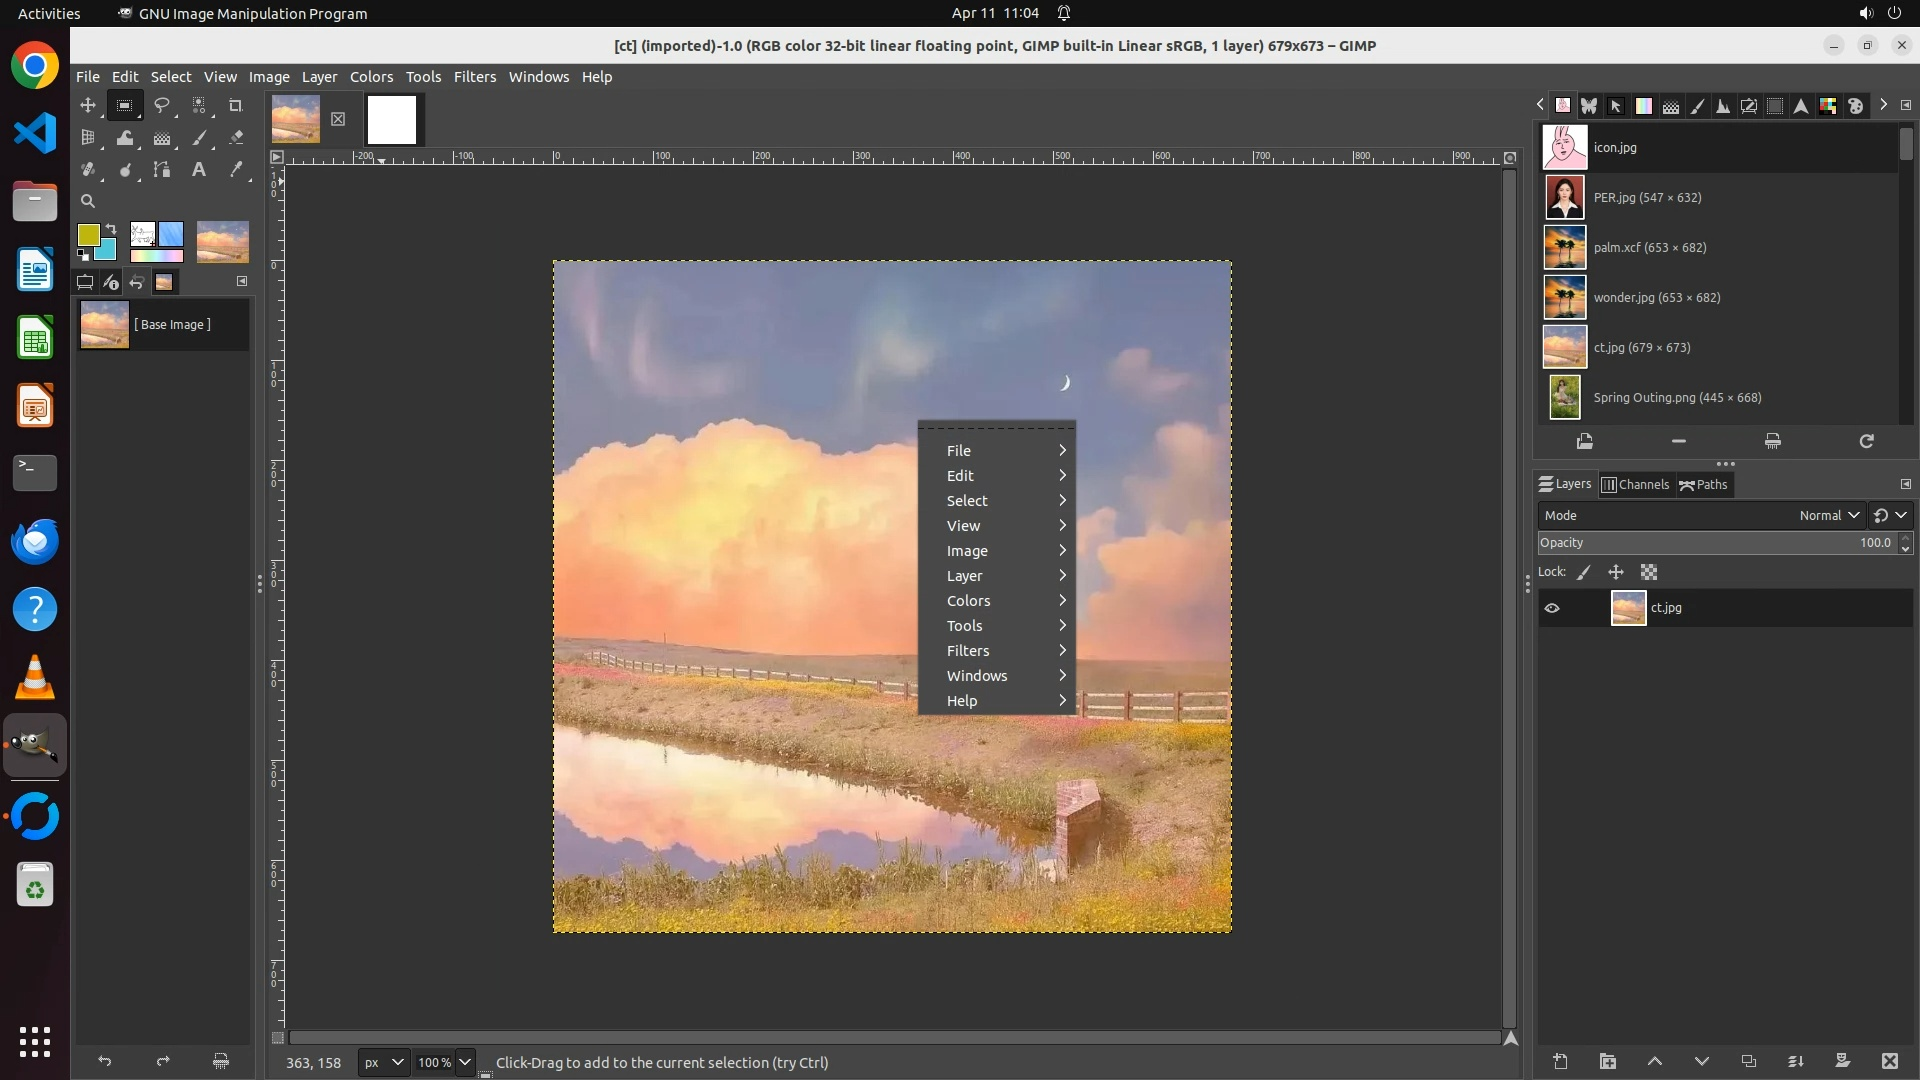
Task: Switch to the Channels tab
Action: coord(1635,484)
